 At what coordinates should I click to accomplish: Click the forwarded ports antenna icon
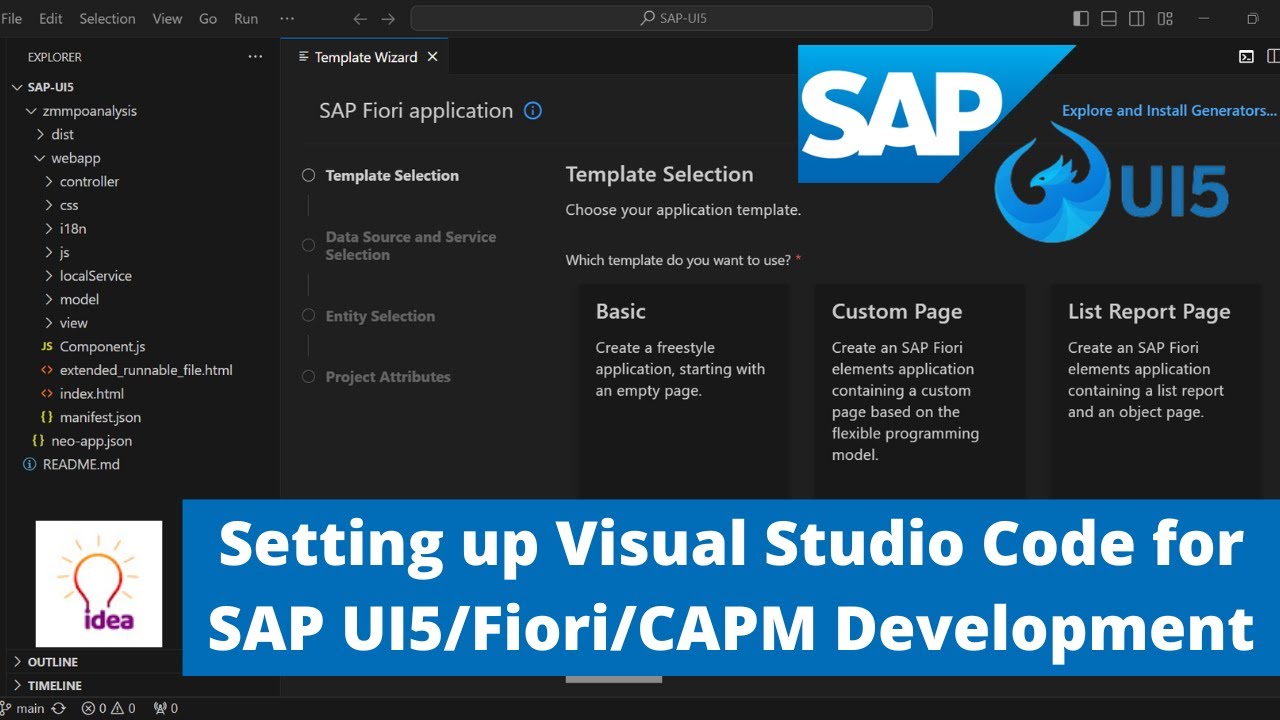click(x=166, y=708)
